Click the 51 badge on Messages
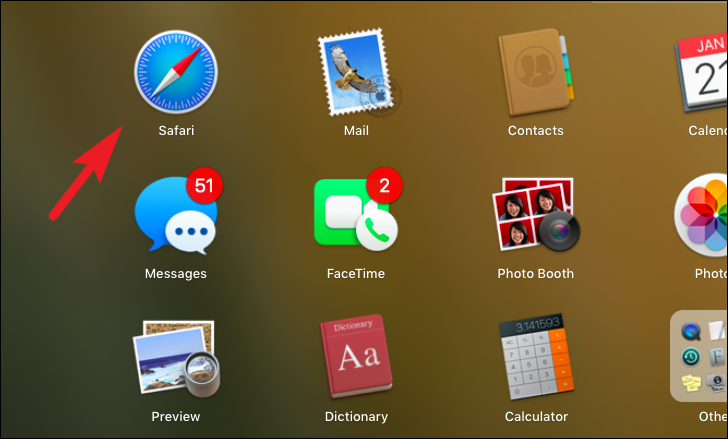The height and width of the screenshot is (439, 728). (204, 186)
